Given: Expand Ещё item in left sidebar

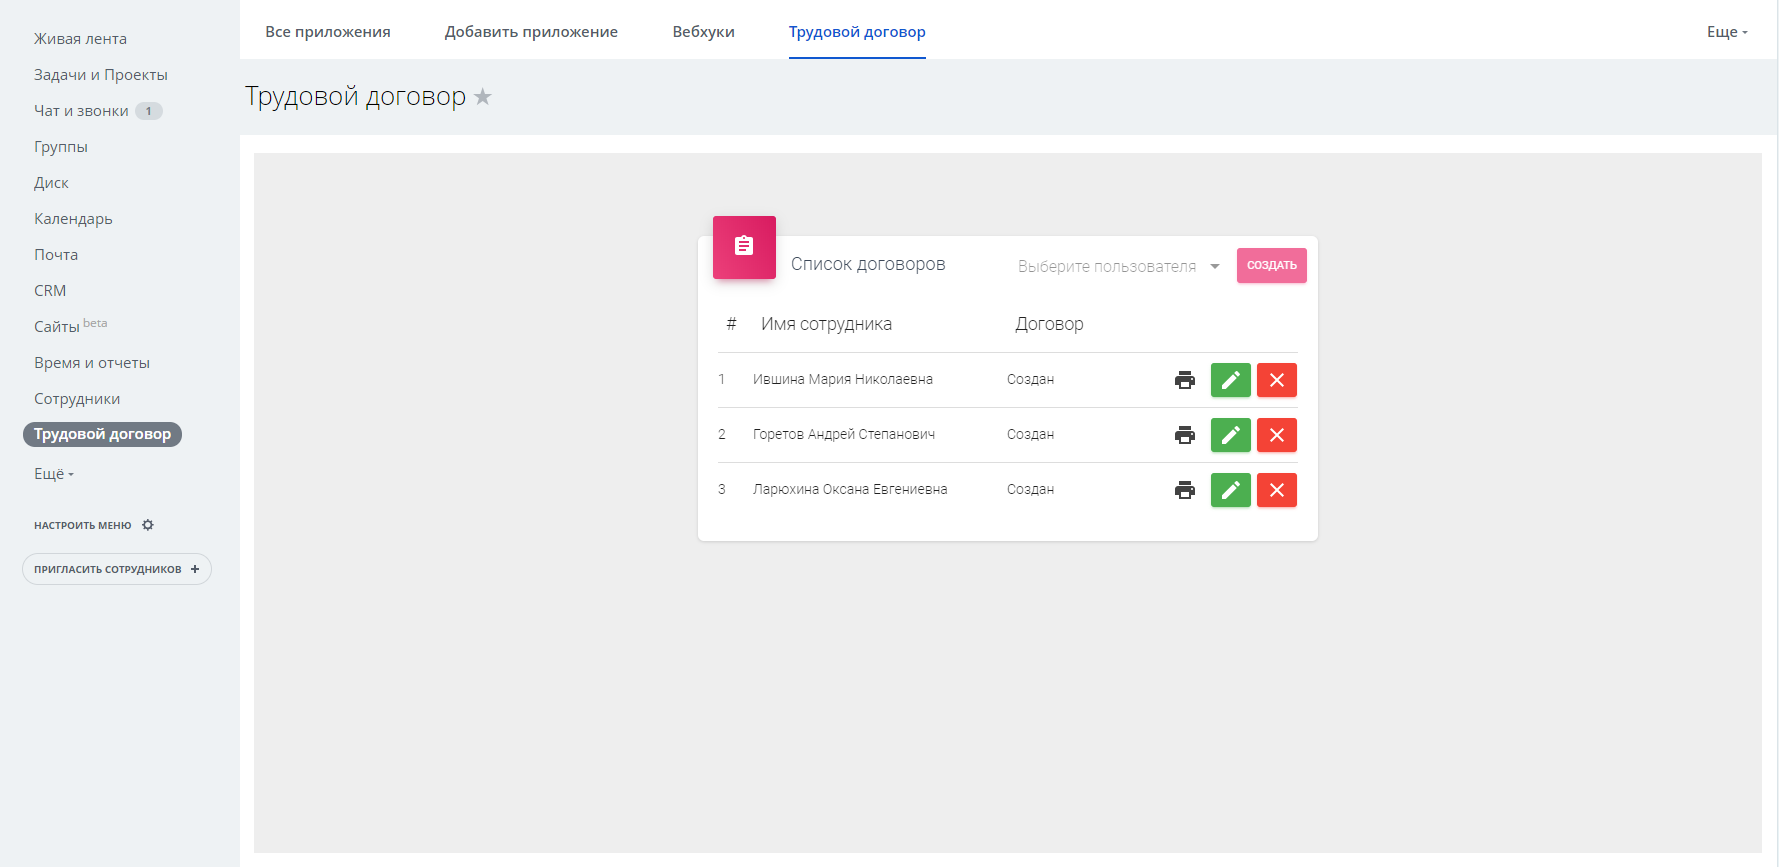Looking at the screenshot, I should pyautogui.click(x=54, y=474).
